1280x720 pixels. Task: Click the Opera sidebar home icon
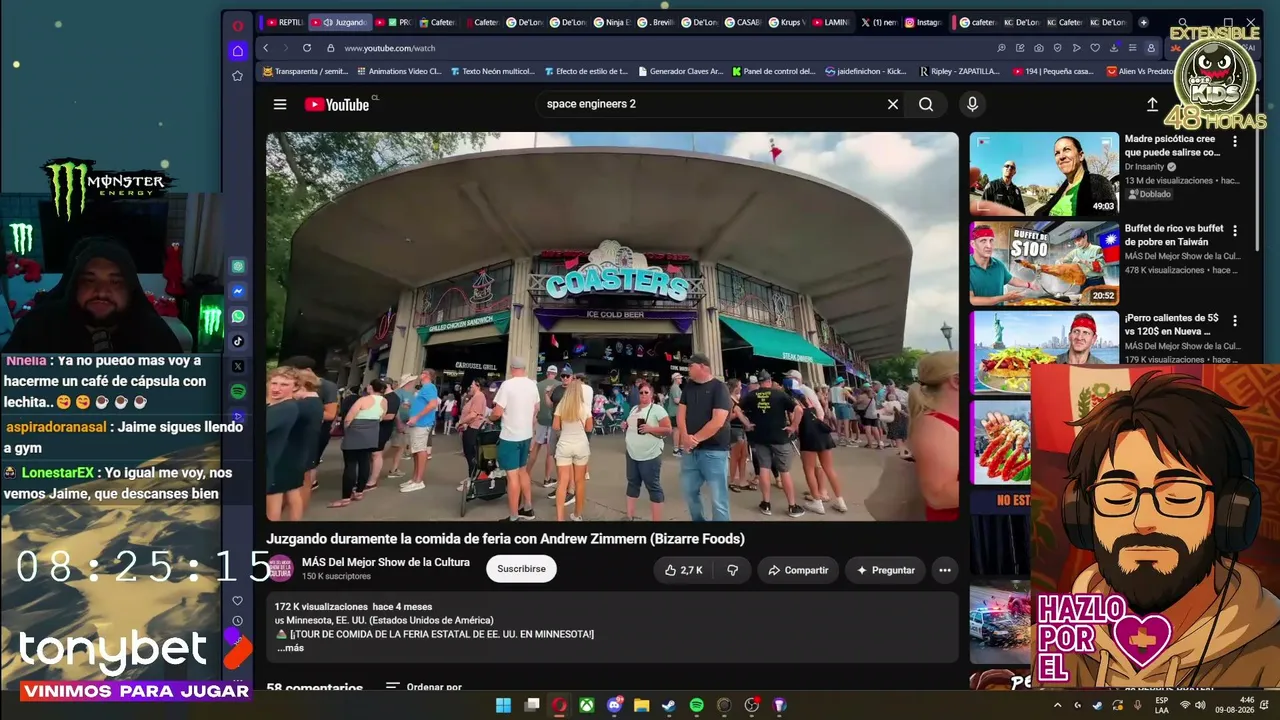(237, 51)
